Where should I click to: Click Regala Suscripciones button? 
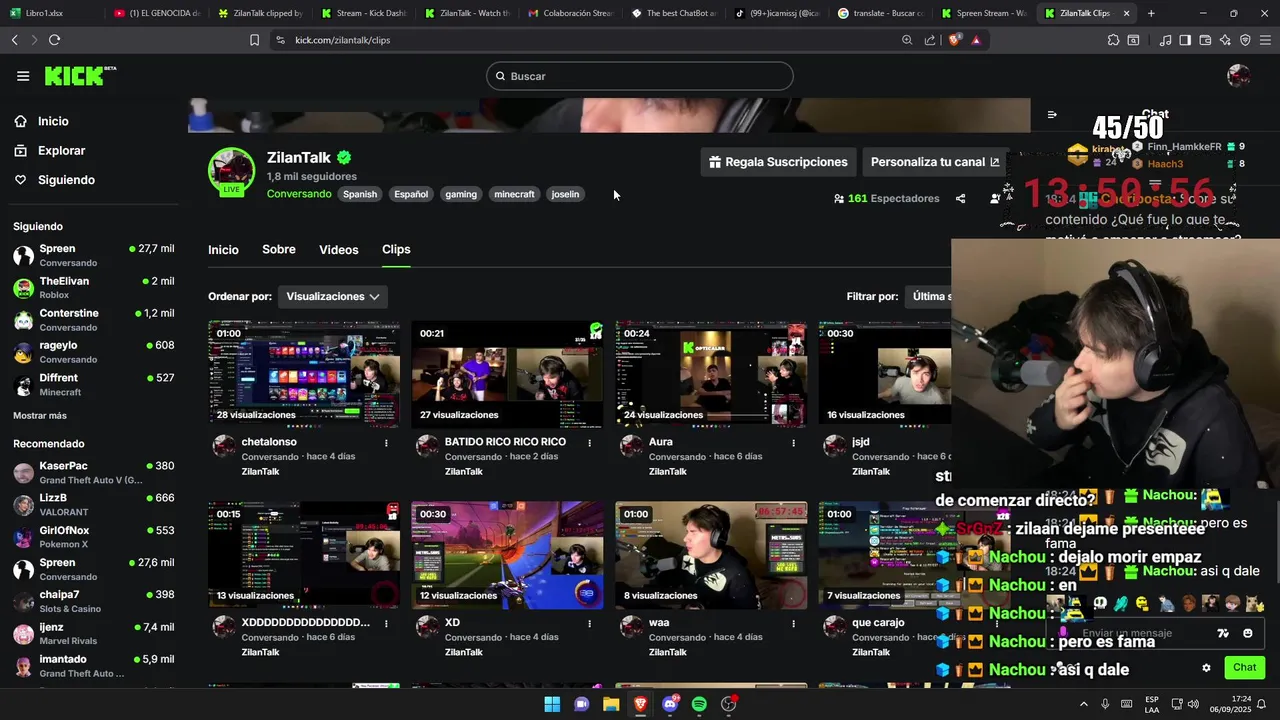tap(778, 162)
